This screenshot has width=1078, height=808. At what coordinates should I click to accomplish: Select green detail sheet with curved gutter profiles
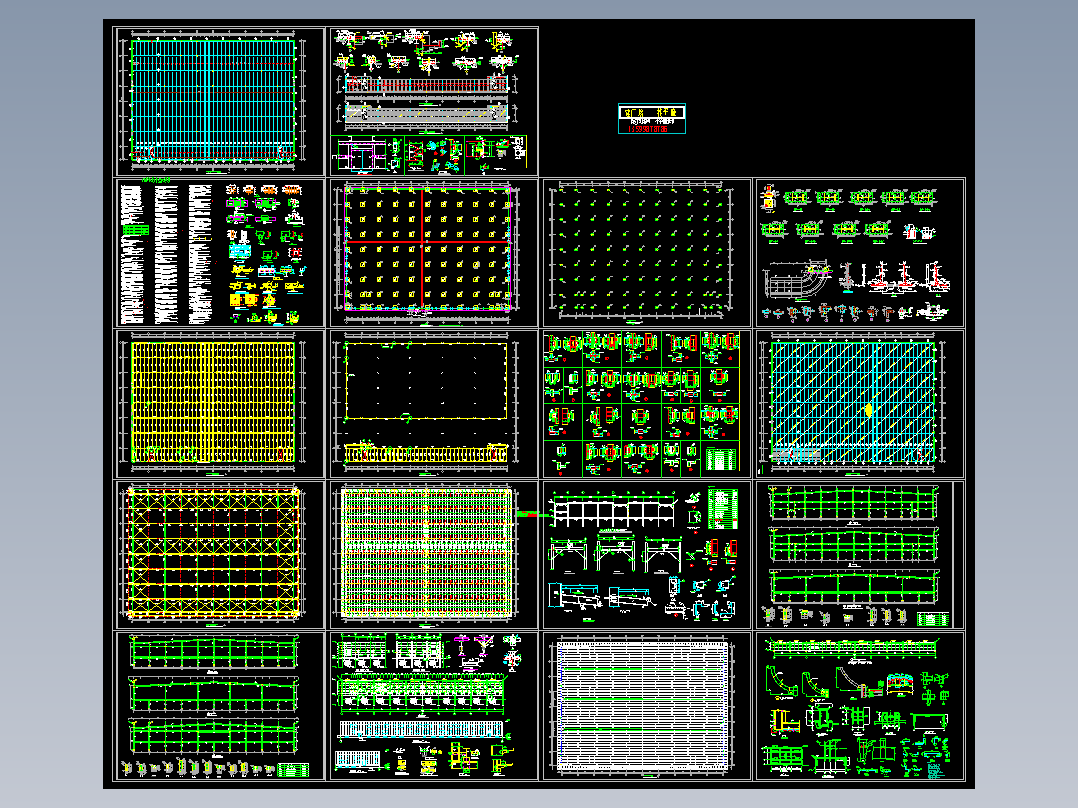tap(860, 706)
